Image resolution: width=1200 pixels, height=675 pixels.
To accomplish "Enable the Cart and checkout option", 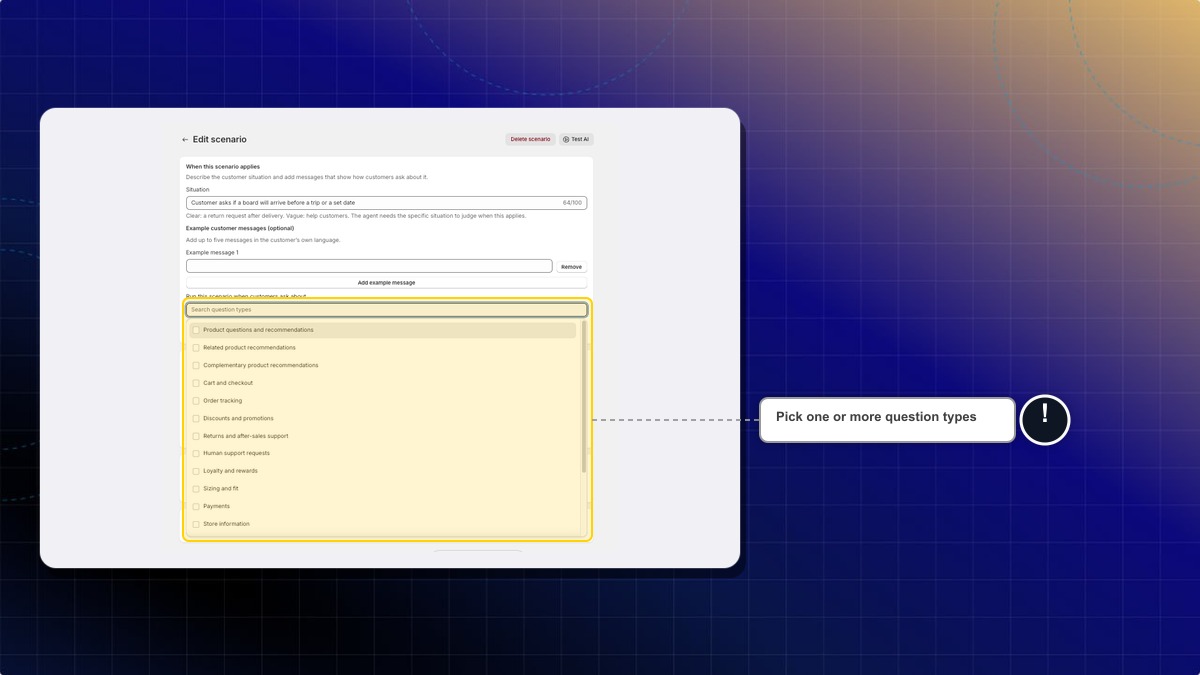I will pos(196,383).
